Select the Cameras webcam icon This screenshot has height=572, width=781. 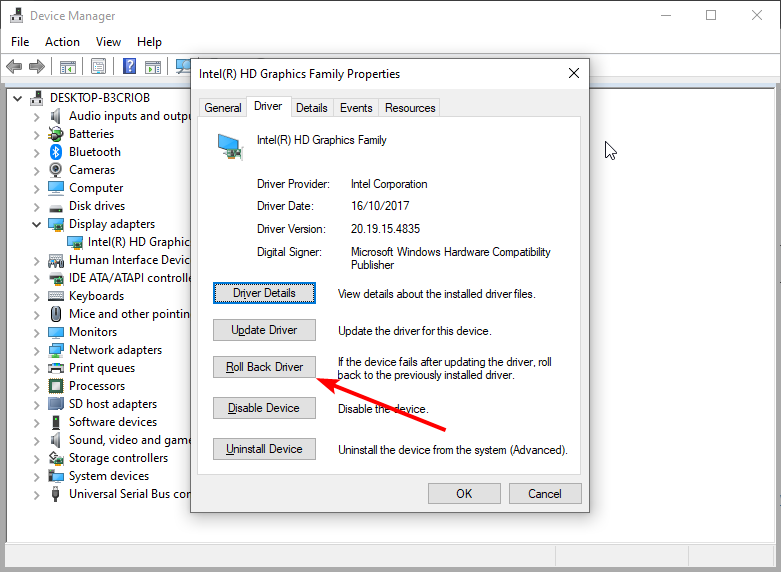pyautogui.click(x=56, y=170)
